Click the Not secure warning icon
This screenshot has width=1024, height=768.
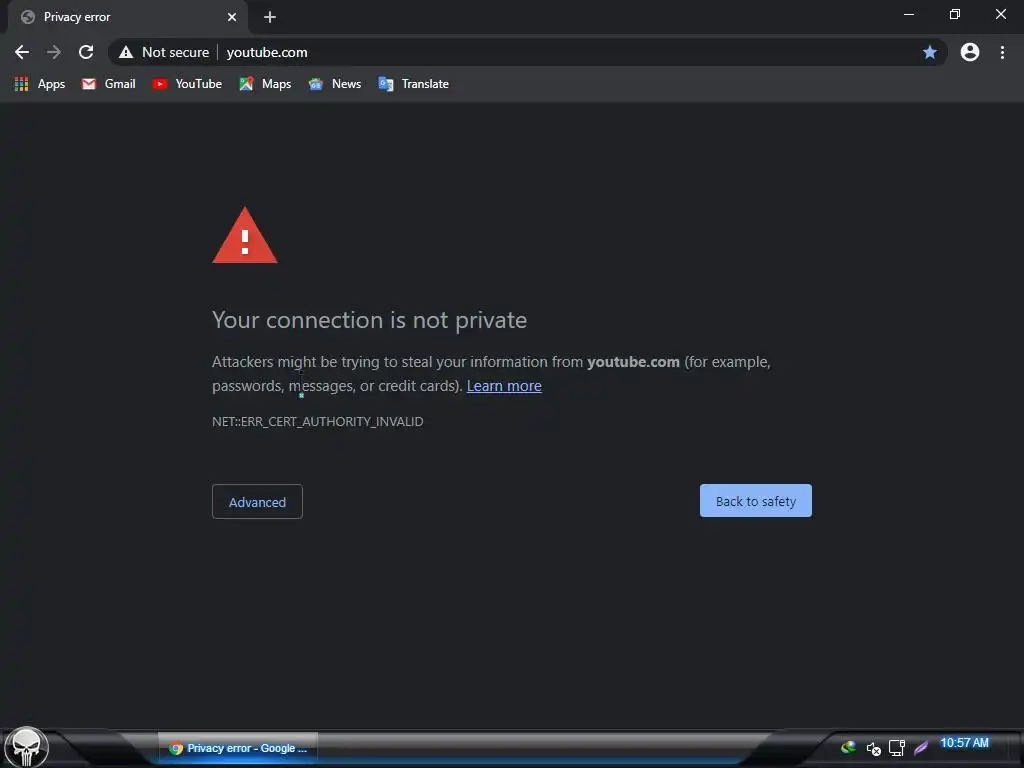tap(126, 52)
